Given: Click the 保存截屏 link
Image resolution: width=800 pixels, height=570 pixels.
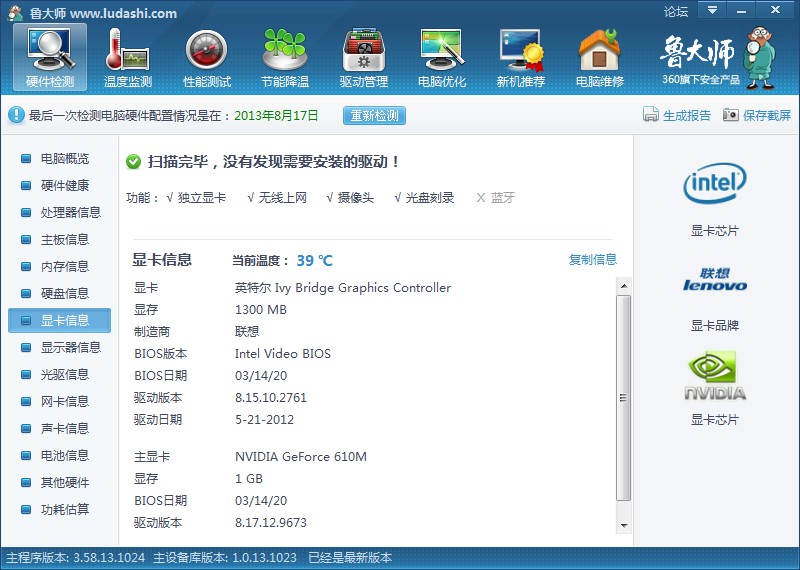Looking at the screenshot, I should pyautogui.click(x=766, y=115).
